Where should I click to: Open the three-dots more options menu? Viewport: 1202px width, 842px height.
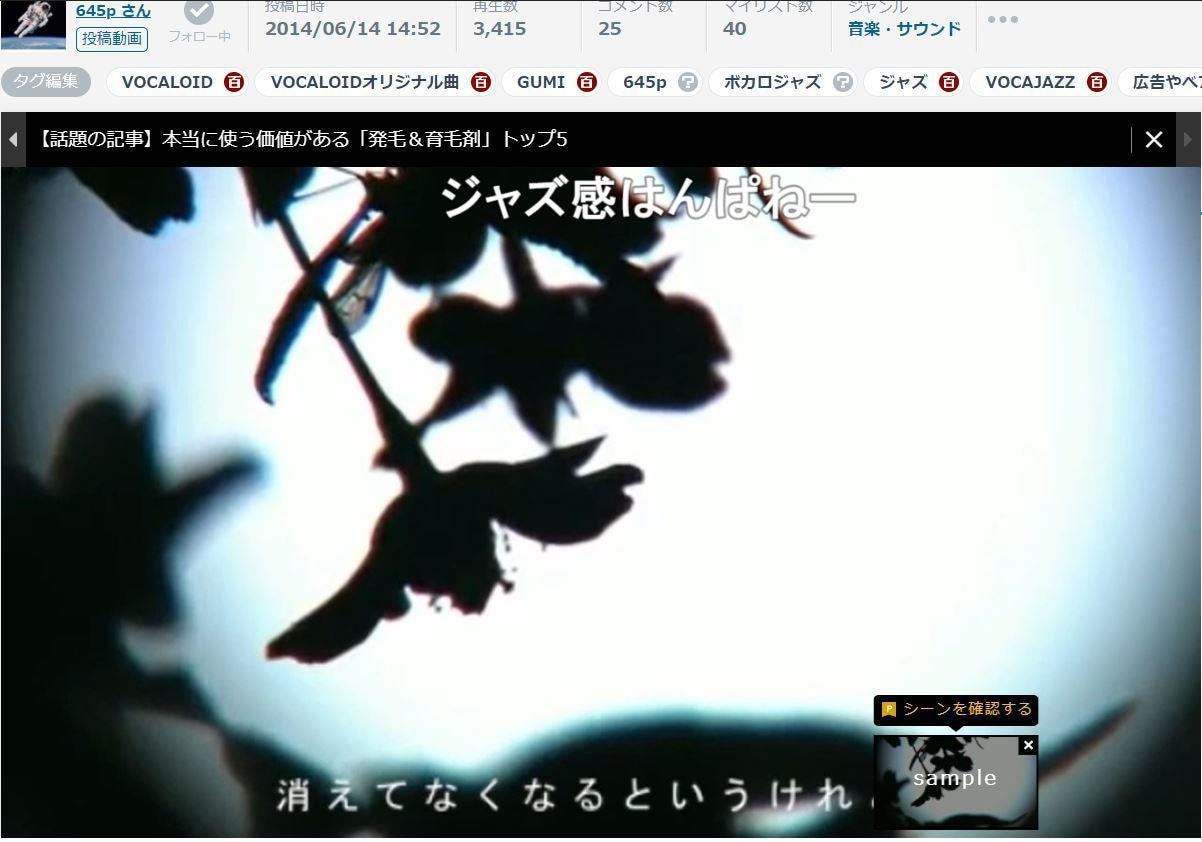[x=1002, y=19]
